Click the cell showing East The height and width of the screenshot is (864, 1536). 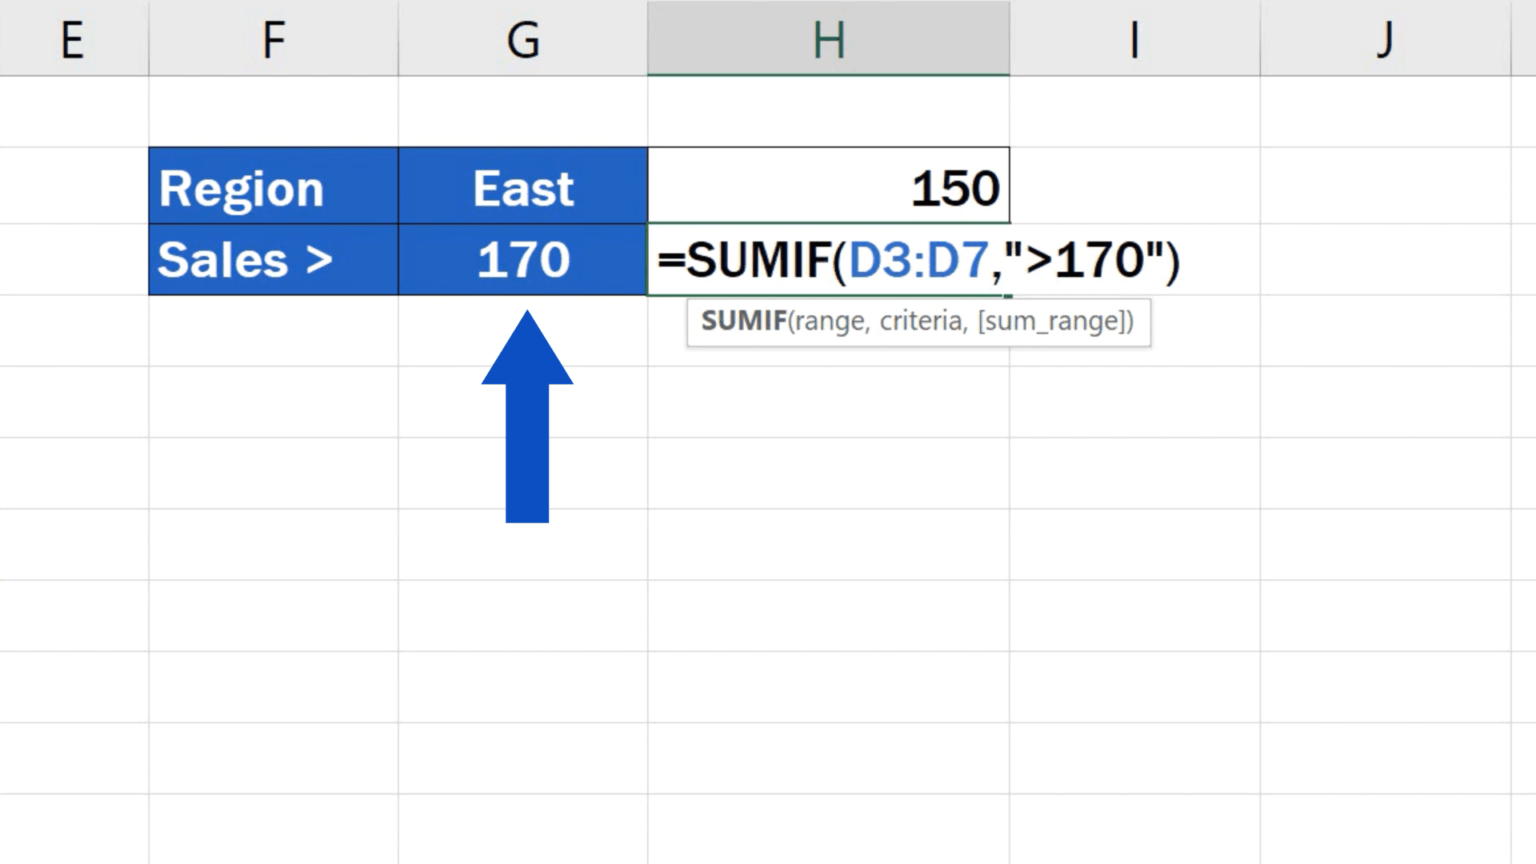(x=522, y=186)
